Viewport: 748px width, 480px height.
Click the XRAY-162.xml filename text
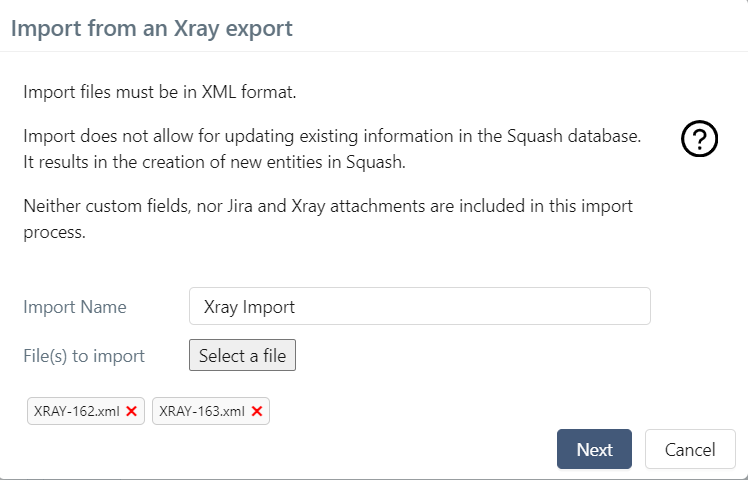(76, 411)
